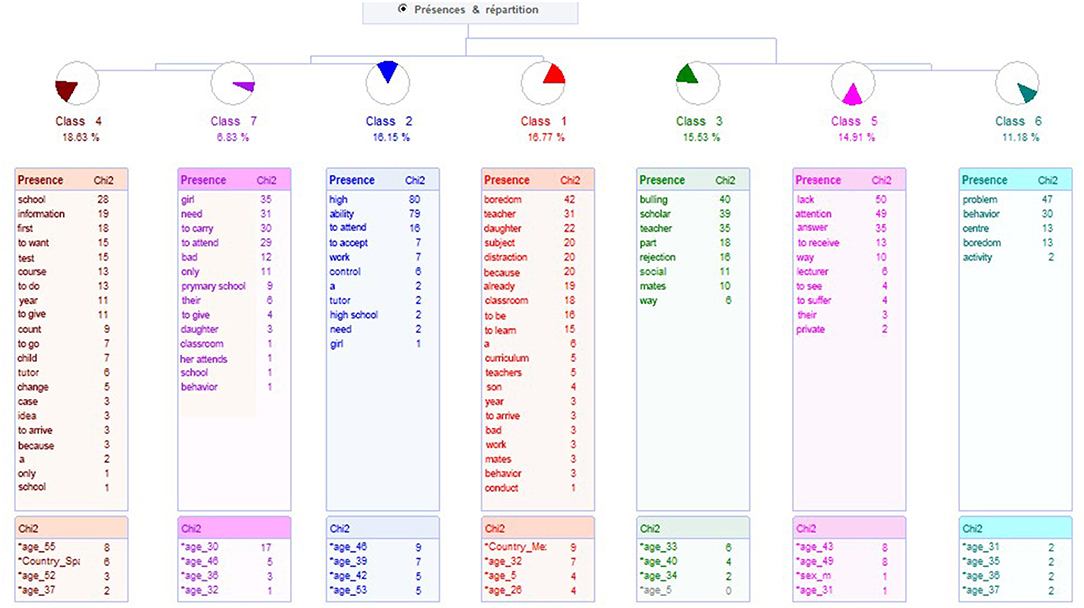This screenshot has width=1084, height=608.
Task: Select the 'to accept' row in Class 2
Action: (382, 243)
